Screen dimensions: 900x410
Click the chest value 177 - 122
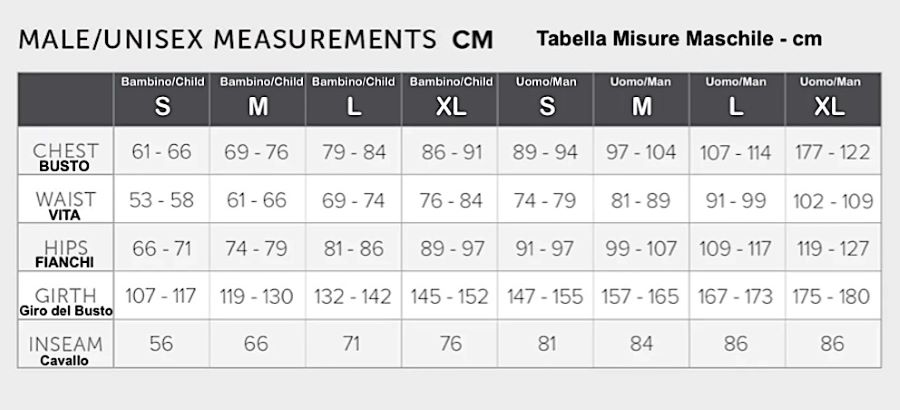point(832,152)
